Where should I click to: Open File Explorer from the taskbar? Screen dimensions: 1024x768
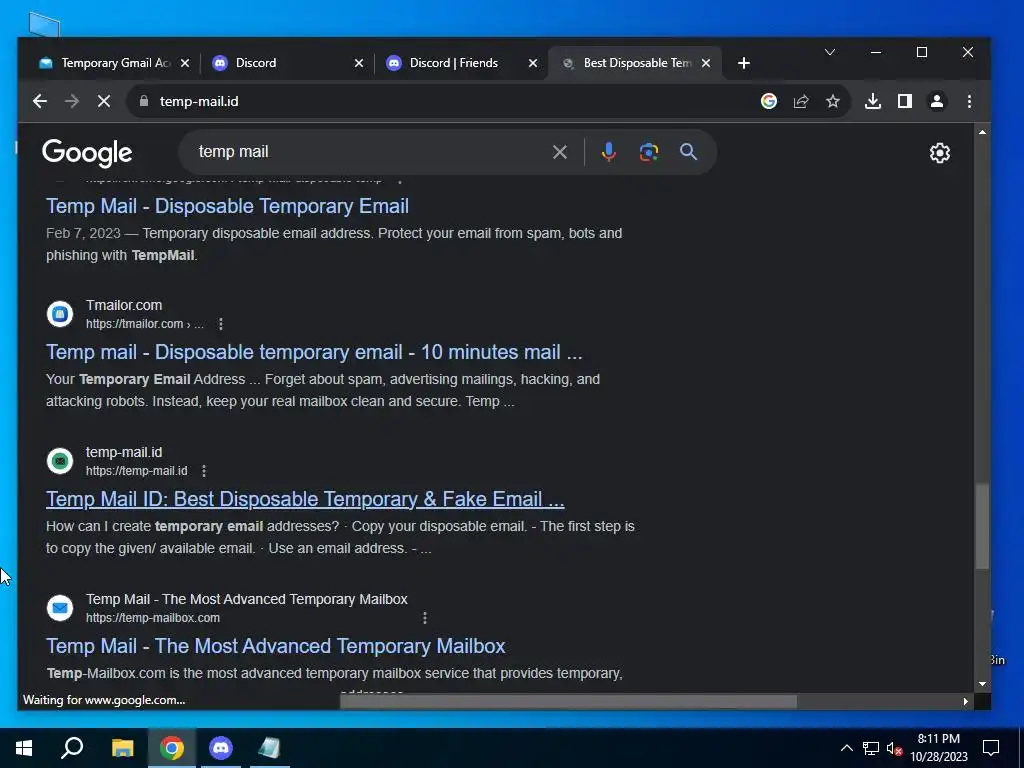(x=122, y=748)
